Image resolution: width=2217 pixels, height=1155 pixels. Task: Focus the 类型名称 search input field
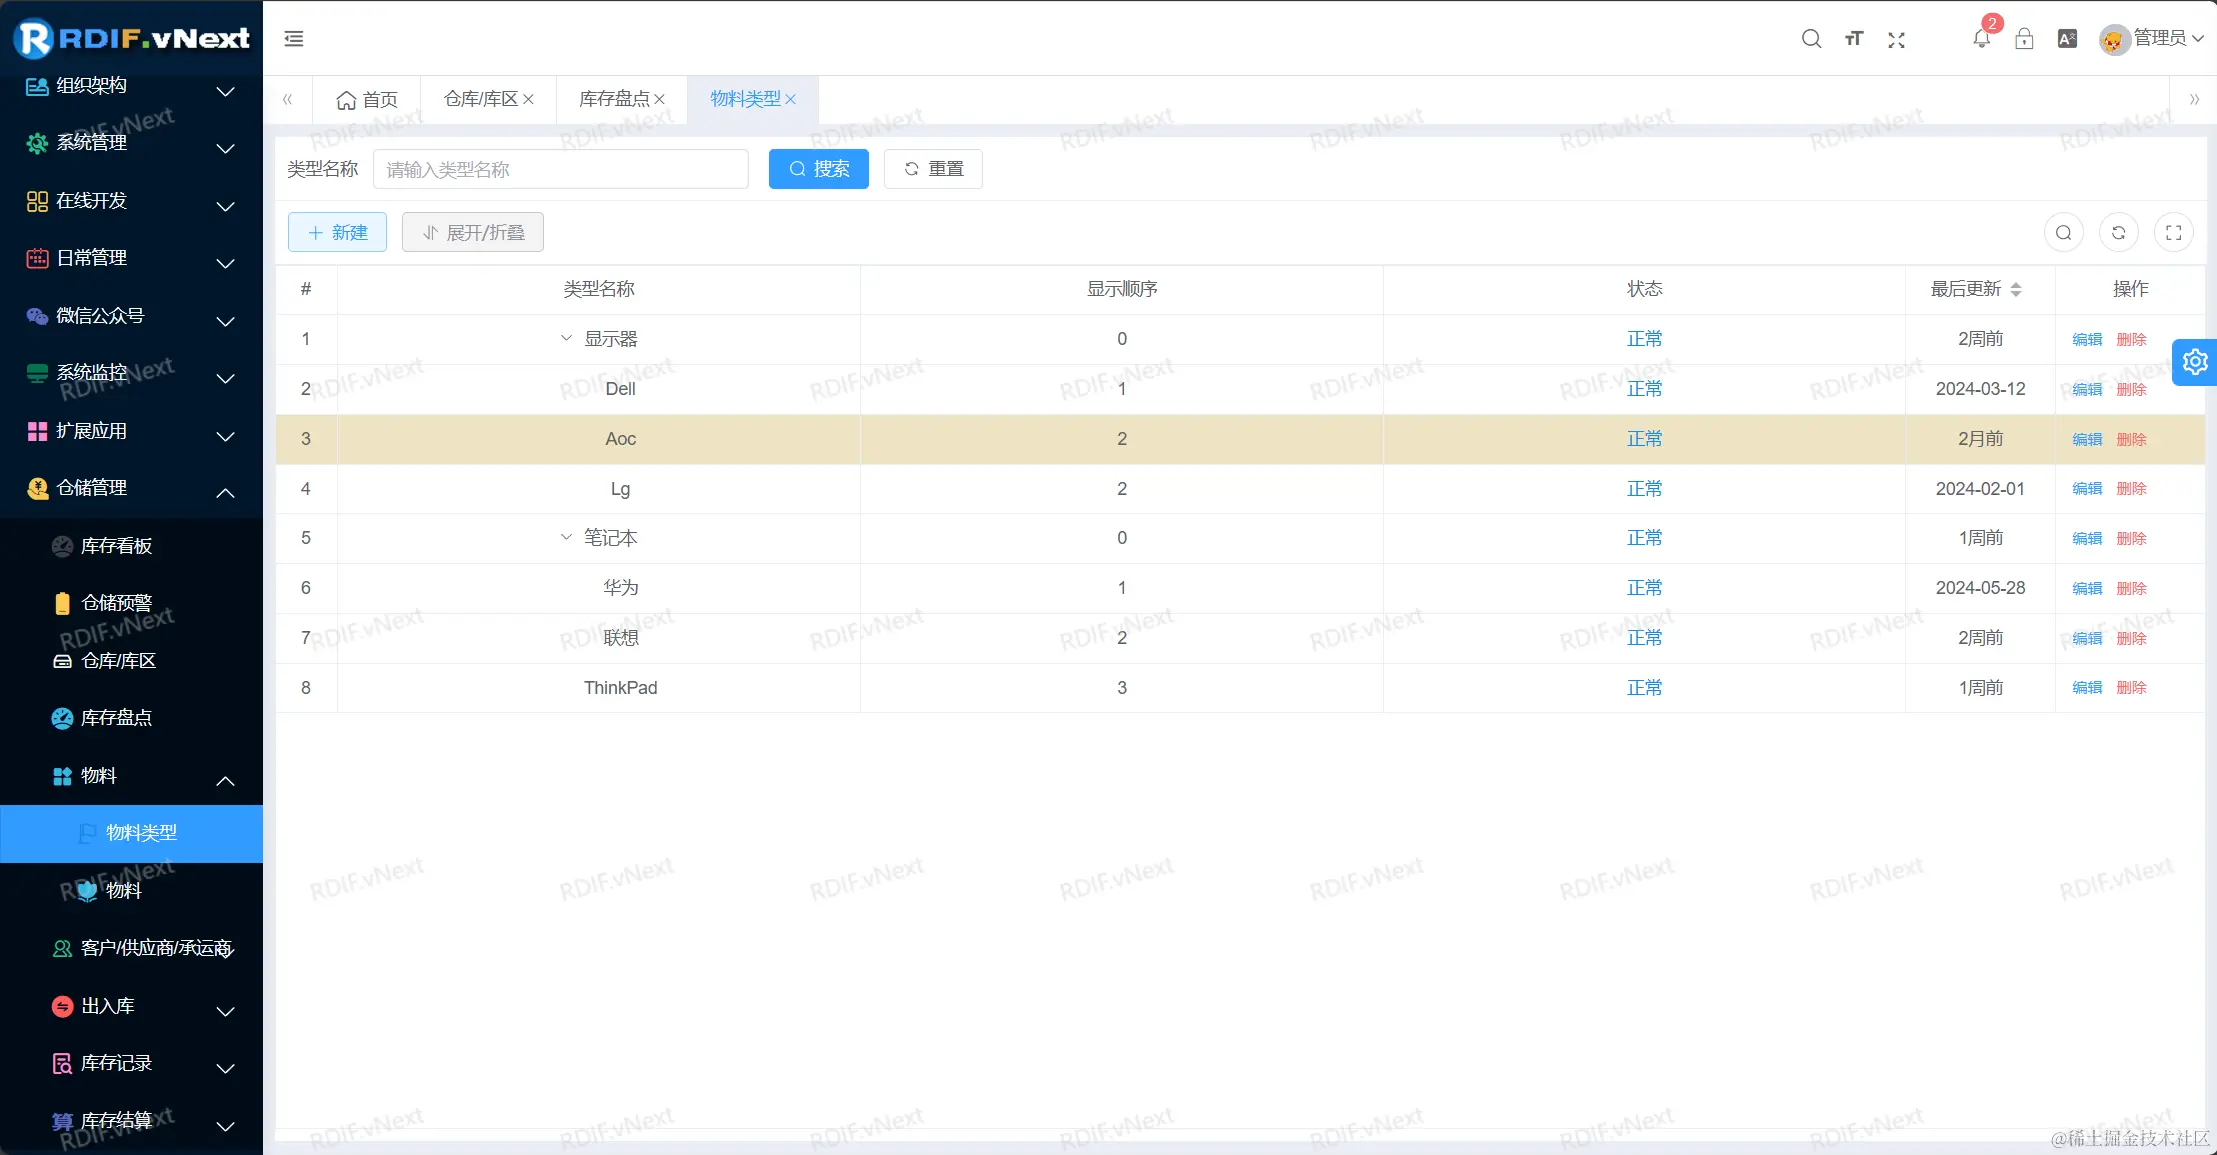[560, 169]
